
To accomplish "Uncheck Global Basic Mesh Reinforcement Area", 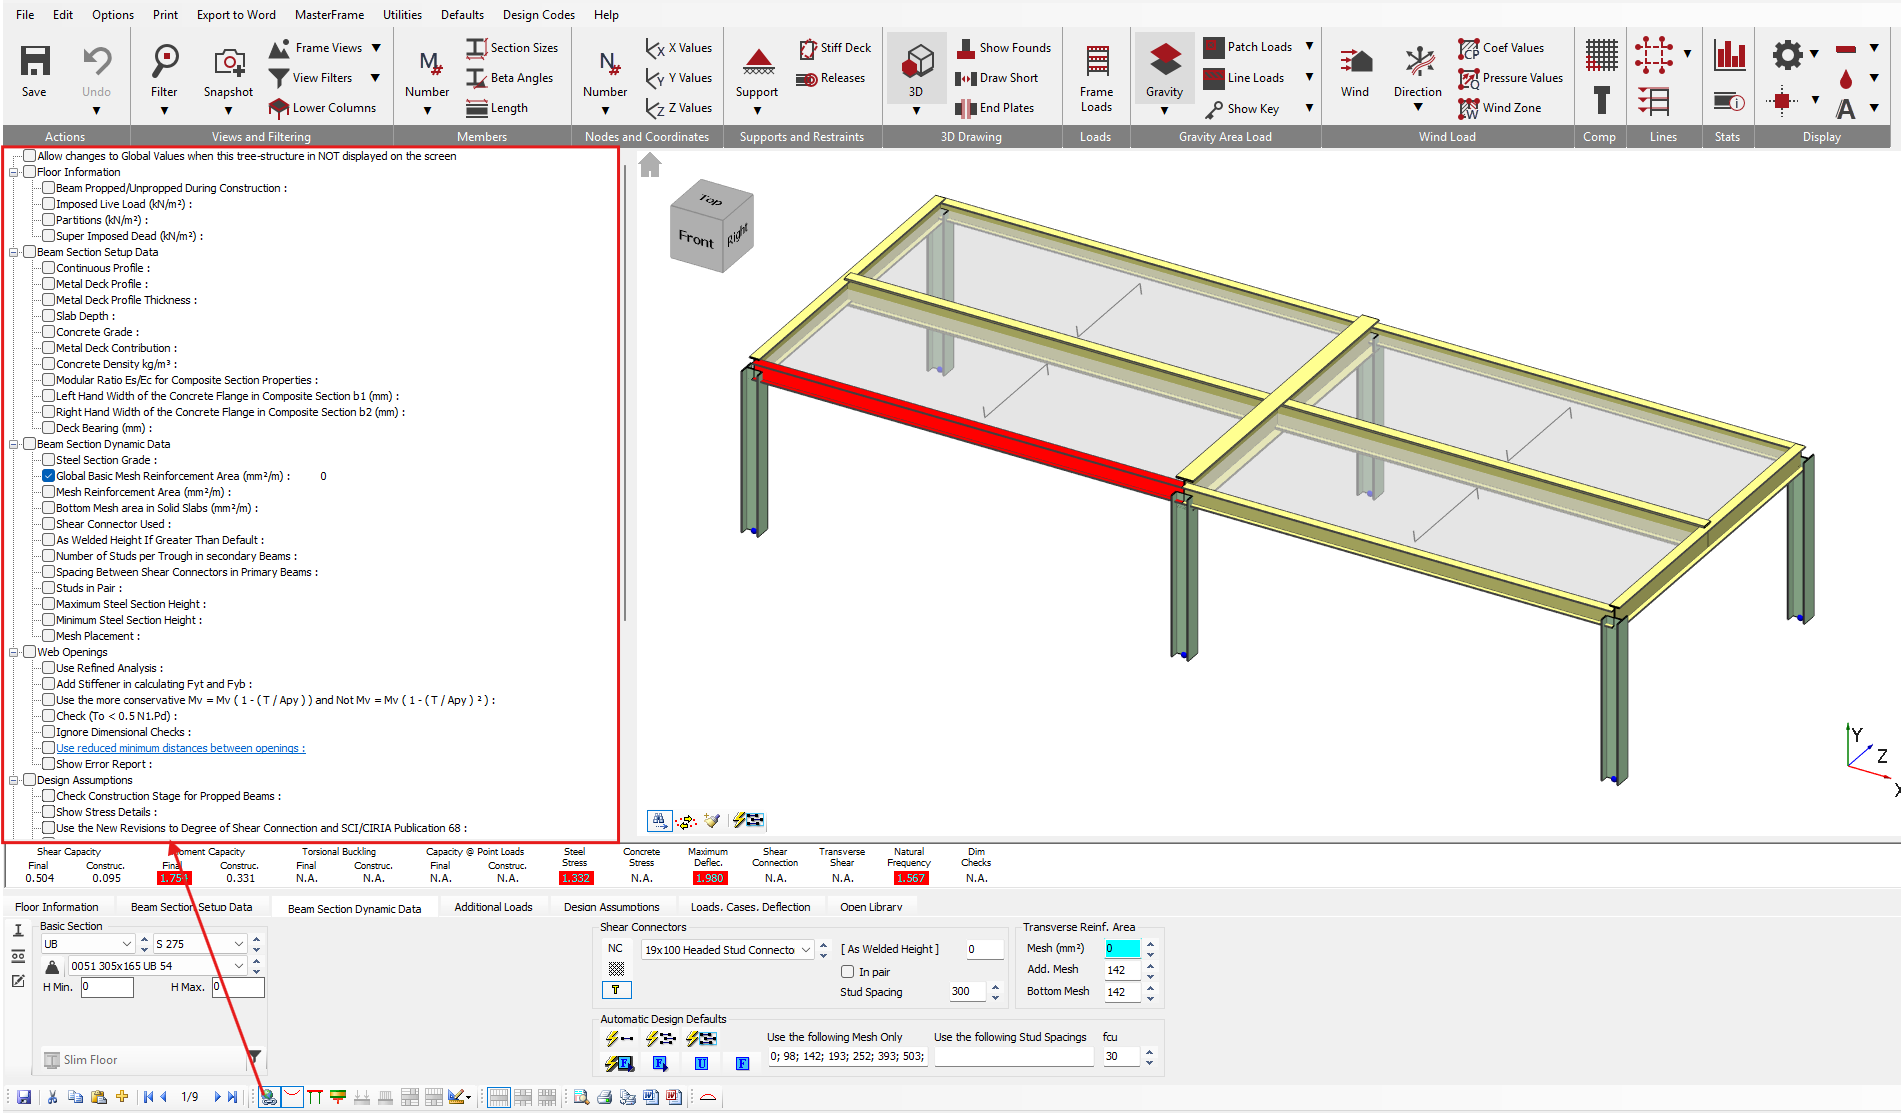I will coord(48,476).
